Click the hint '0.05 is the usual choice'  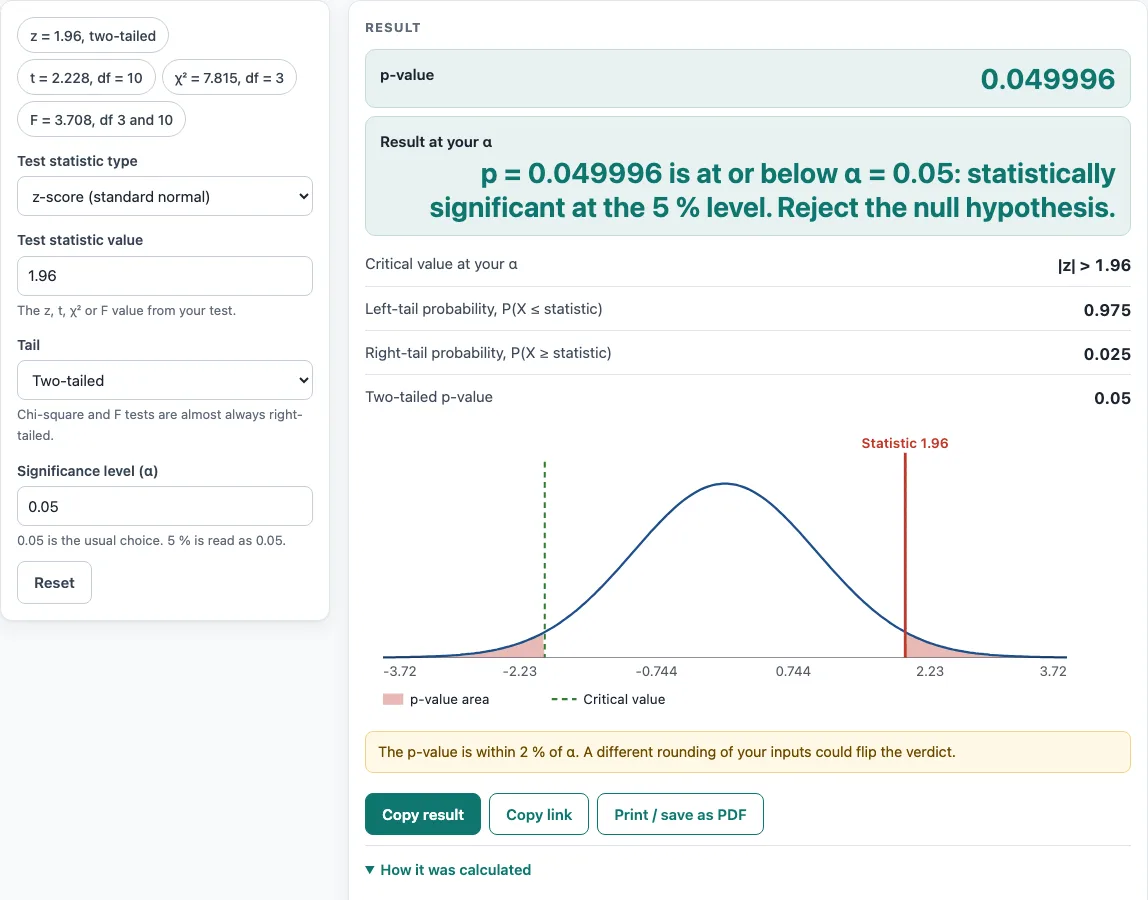[152, 540]
